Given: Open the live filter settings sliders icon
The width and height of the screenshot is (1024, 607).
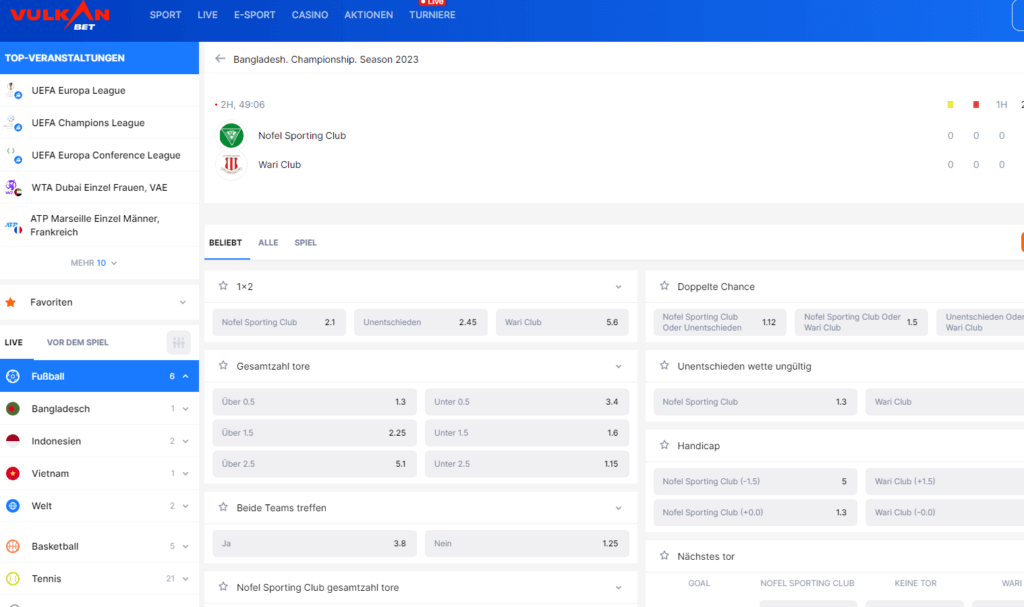Looking at the screenshot, I should click(178, 342).
